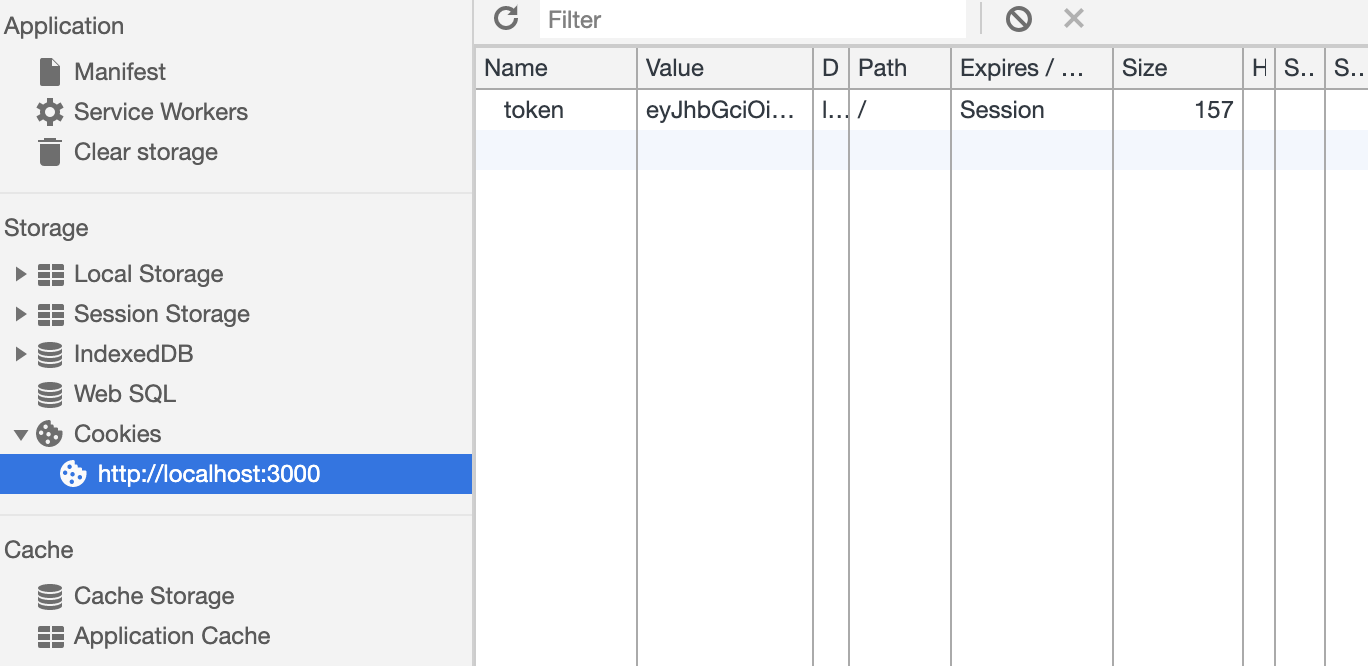Click the clear all cookies icon

pyautogui.click(x=1018, y=18)
